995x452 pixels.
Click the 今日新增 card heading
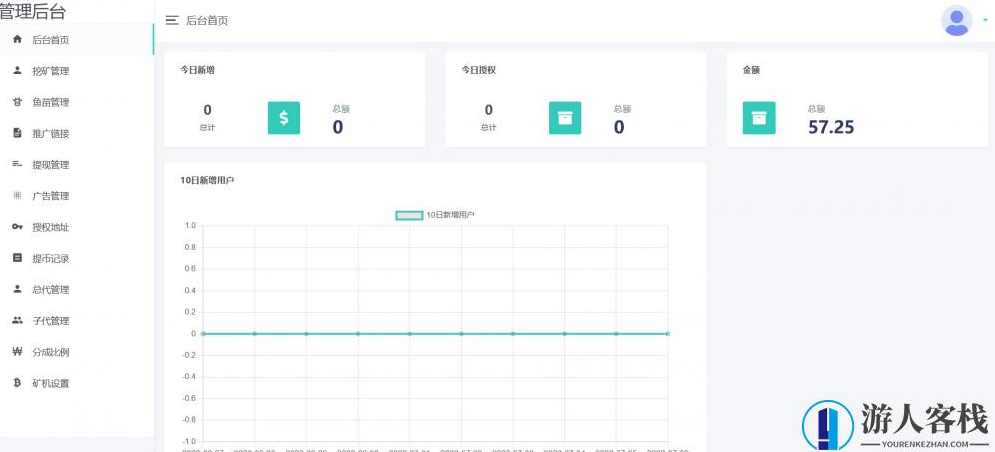[x=197, y=70]
